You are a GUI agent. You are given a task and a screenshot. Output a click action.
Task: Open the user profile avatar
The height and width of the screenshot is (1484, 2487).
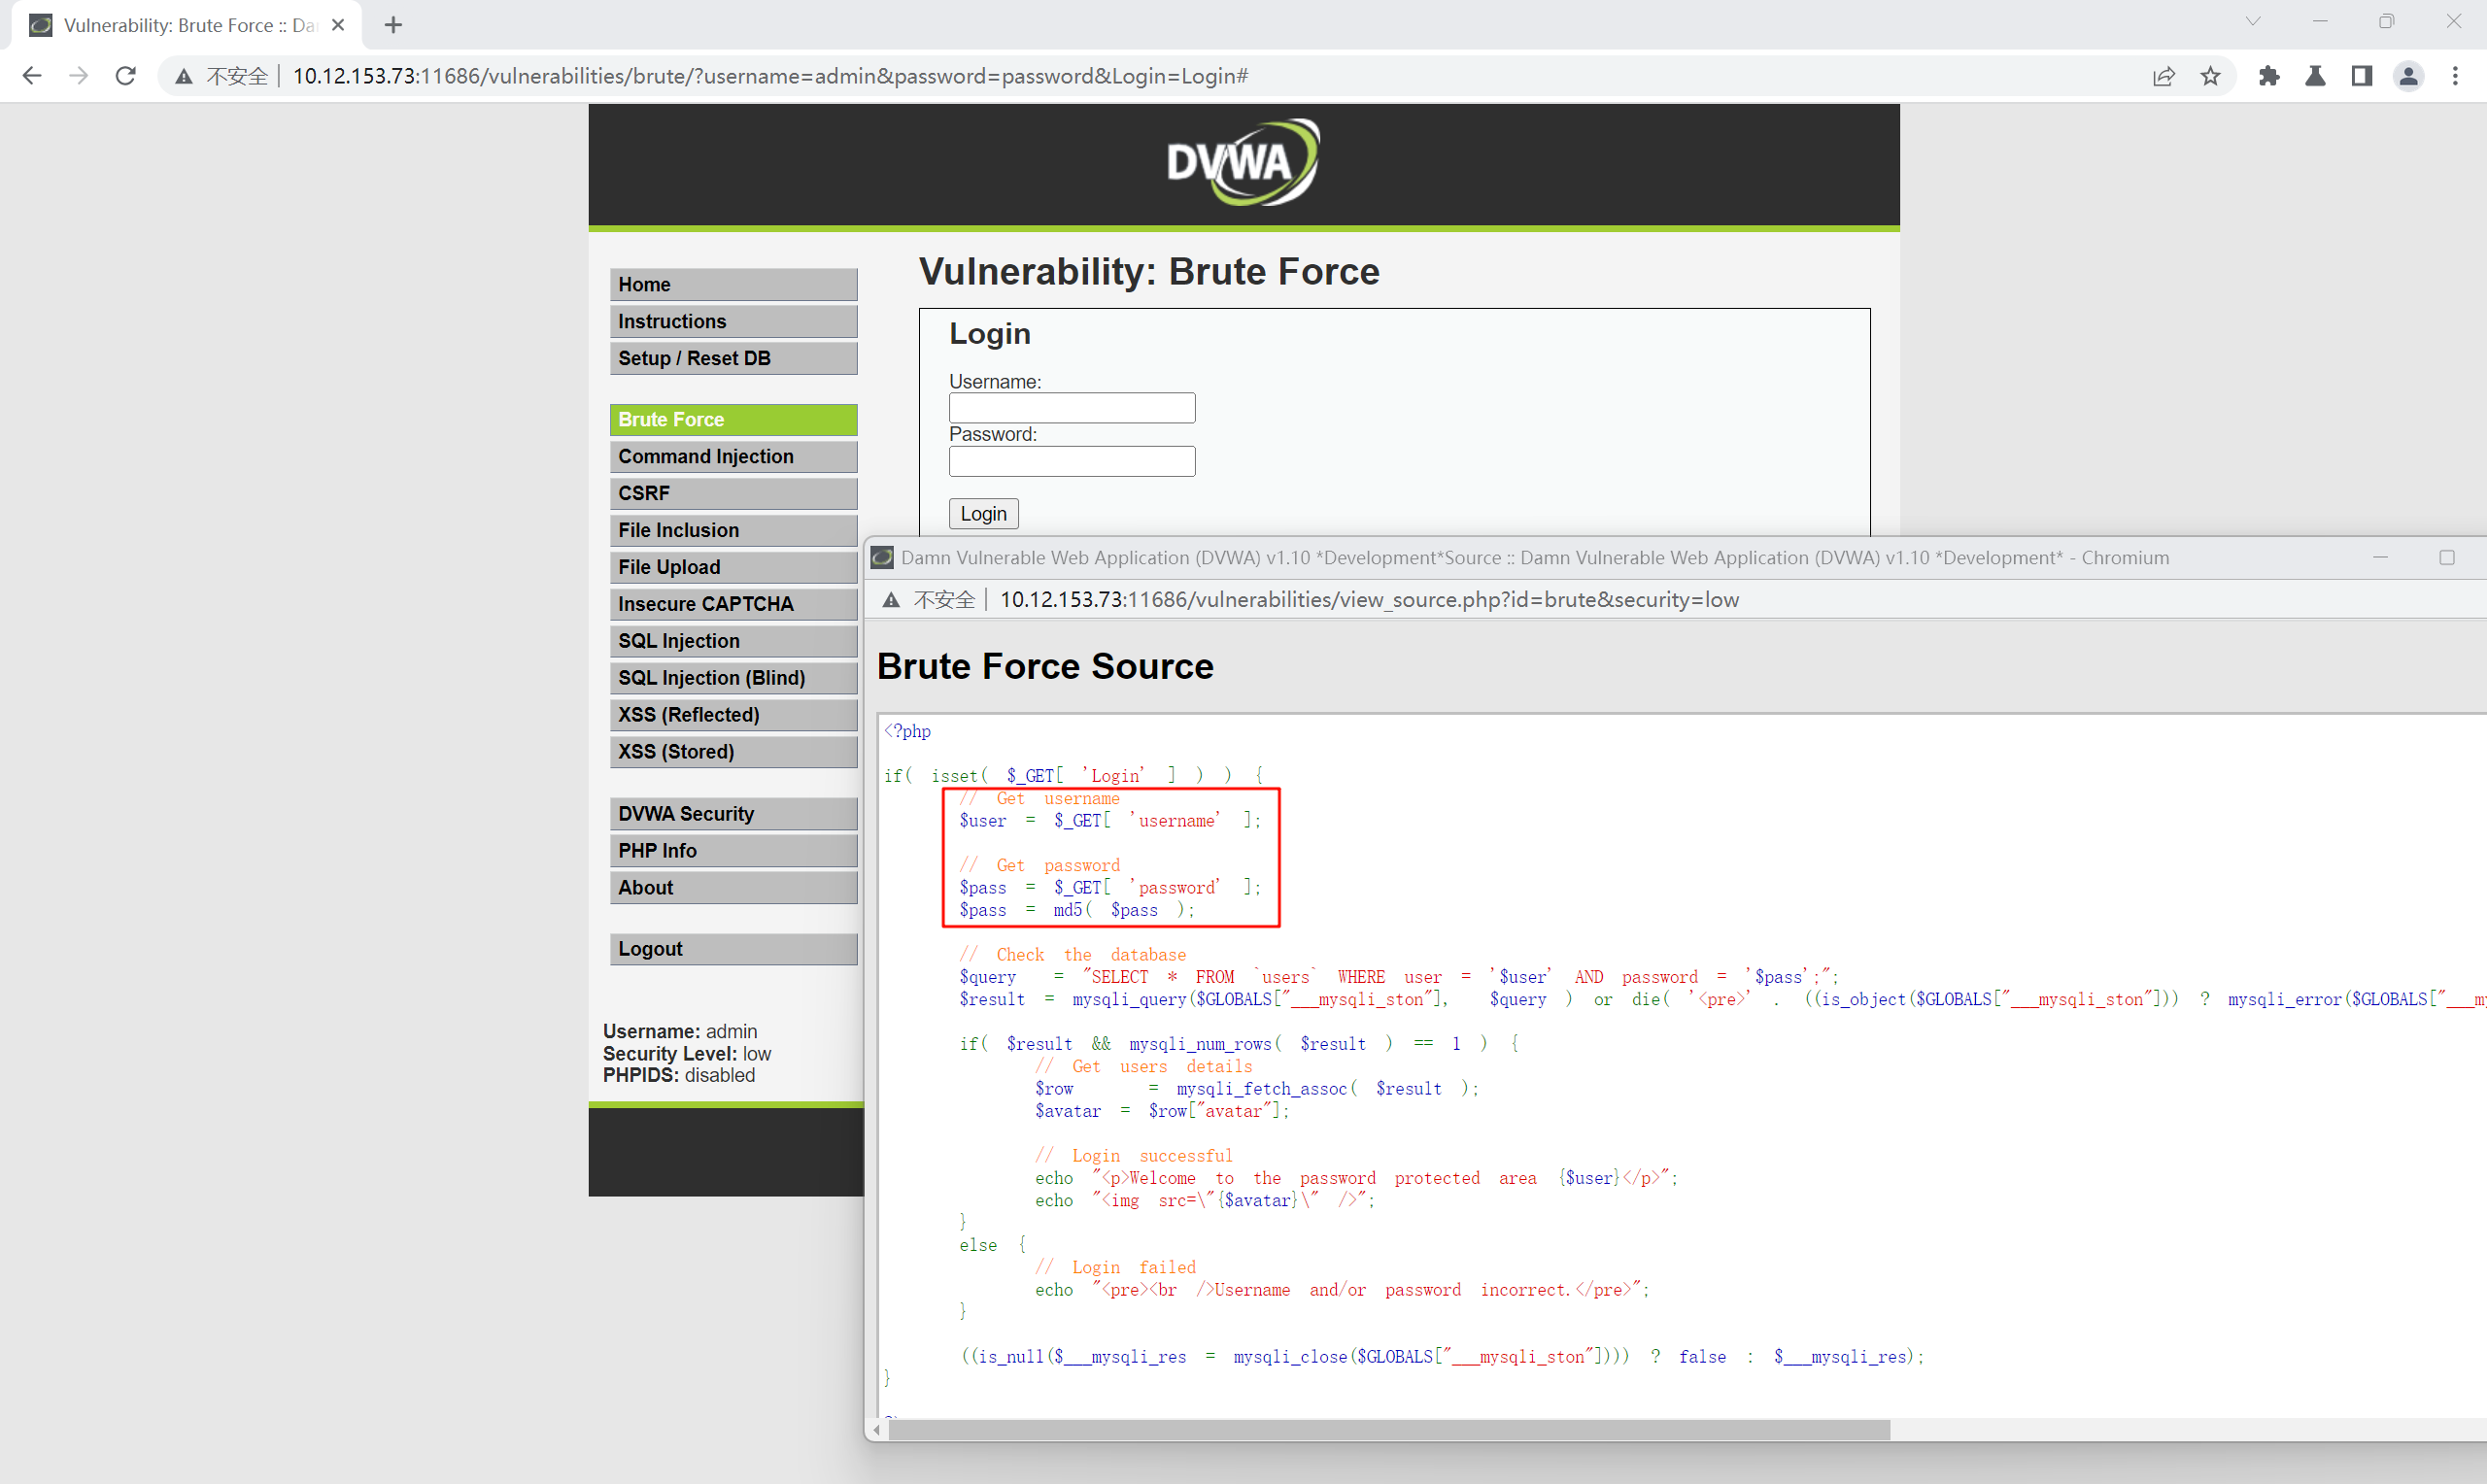[x=2408, y=76]
